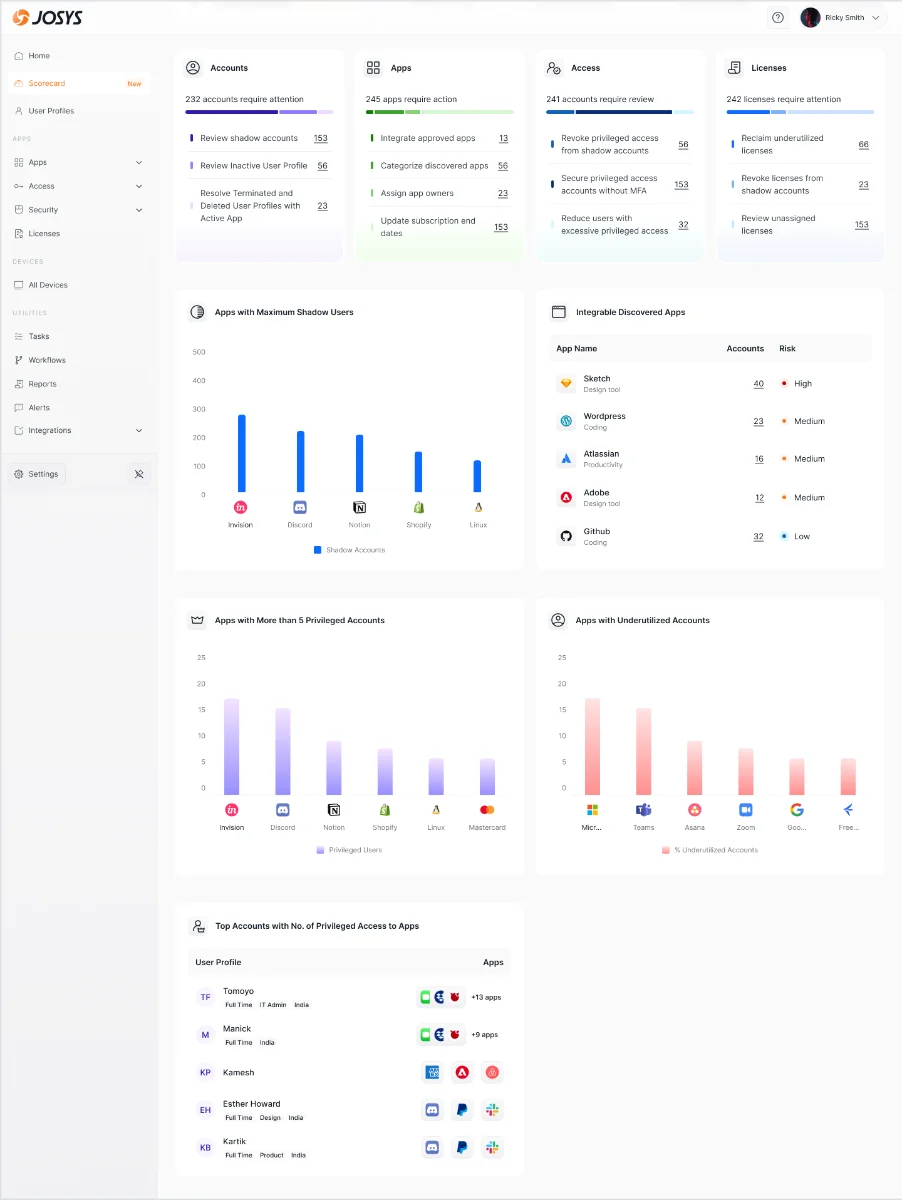Select the Scorecard menu item

pos(78,83)
